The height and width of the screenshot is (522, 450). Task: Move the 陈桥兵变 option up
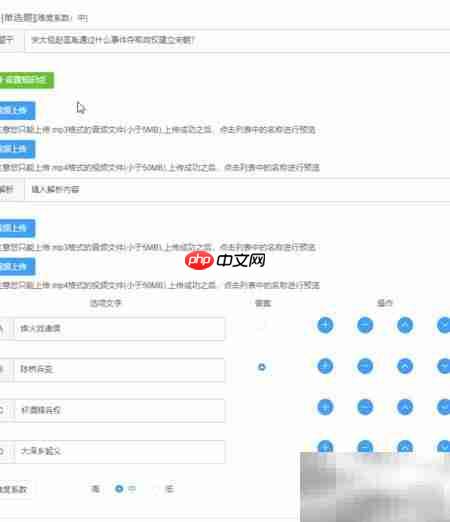pyautogui.click(x=405, y=366)
